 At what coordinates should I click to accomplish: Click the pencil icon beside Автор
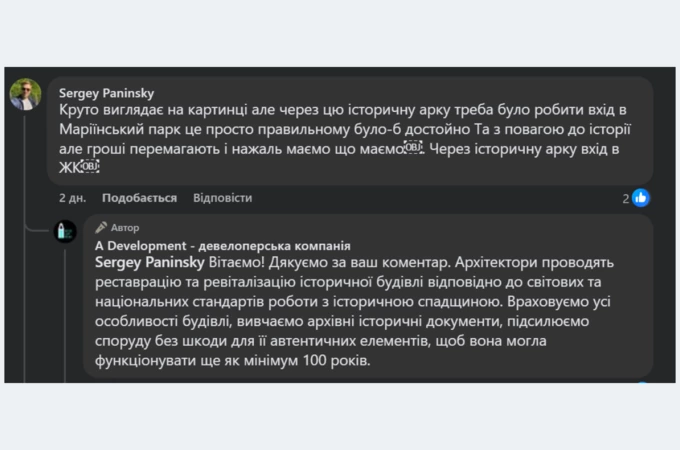tap(101, 228)
